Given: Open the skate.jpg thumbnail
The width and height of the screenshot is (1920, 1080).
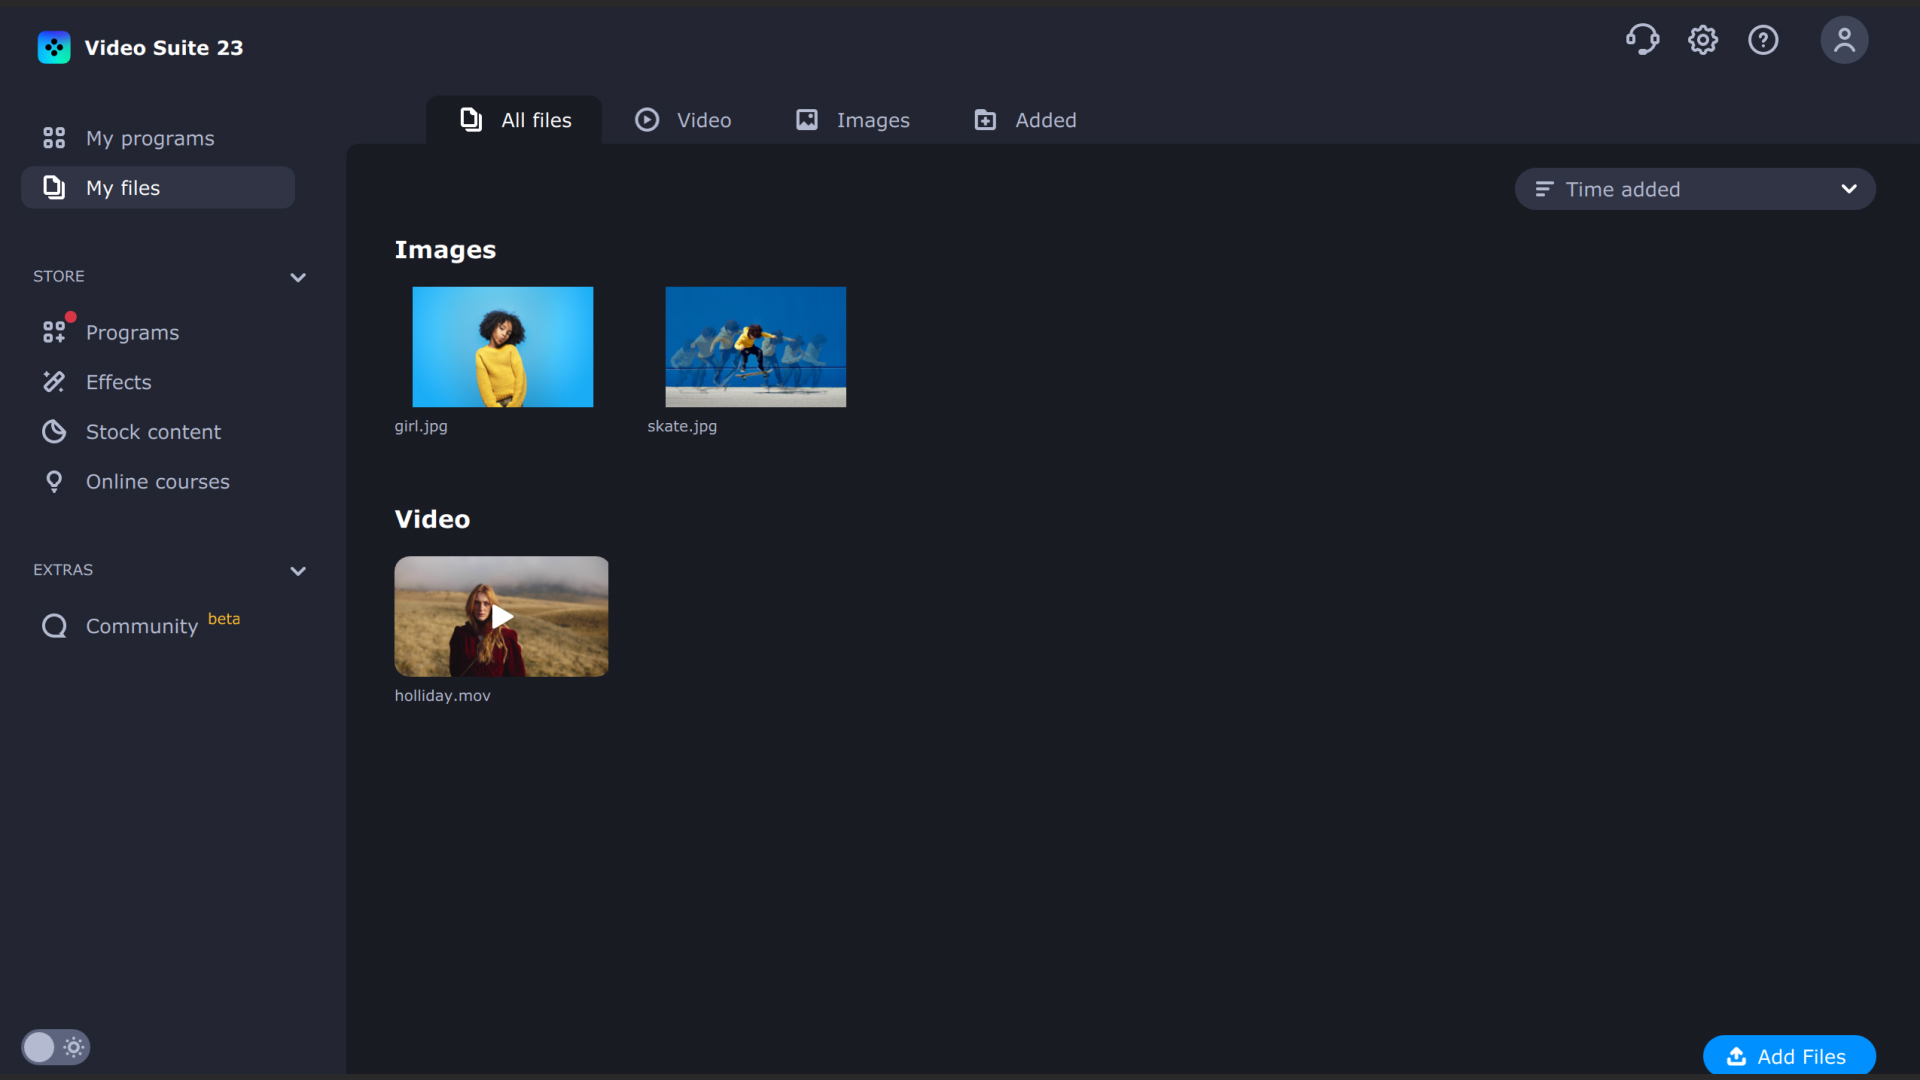Looking at the screenshot, I should click(x=755, y=347).
